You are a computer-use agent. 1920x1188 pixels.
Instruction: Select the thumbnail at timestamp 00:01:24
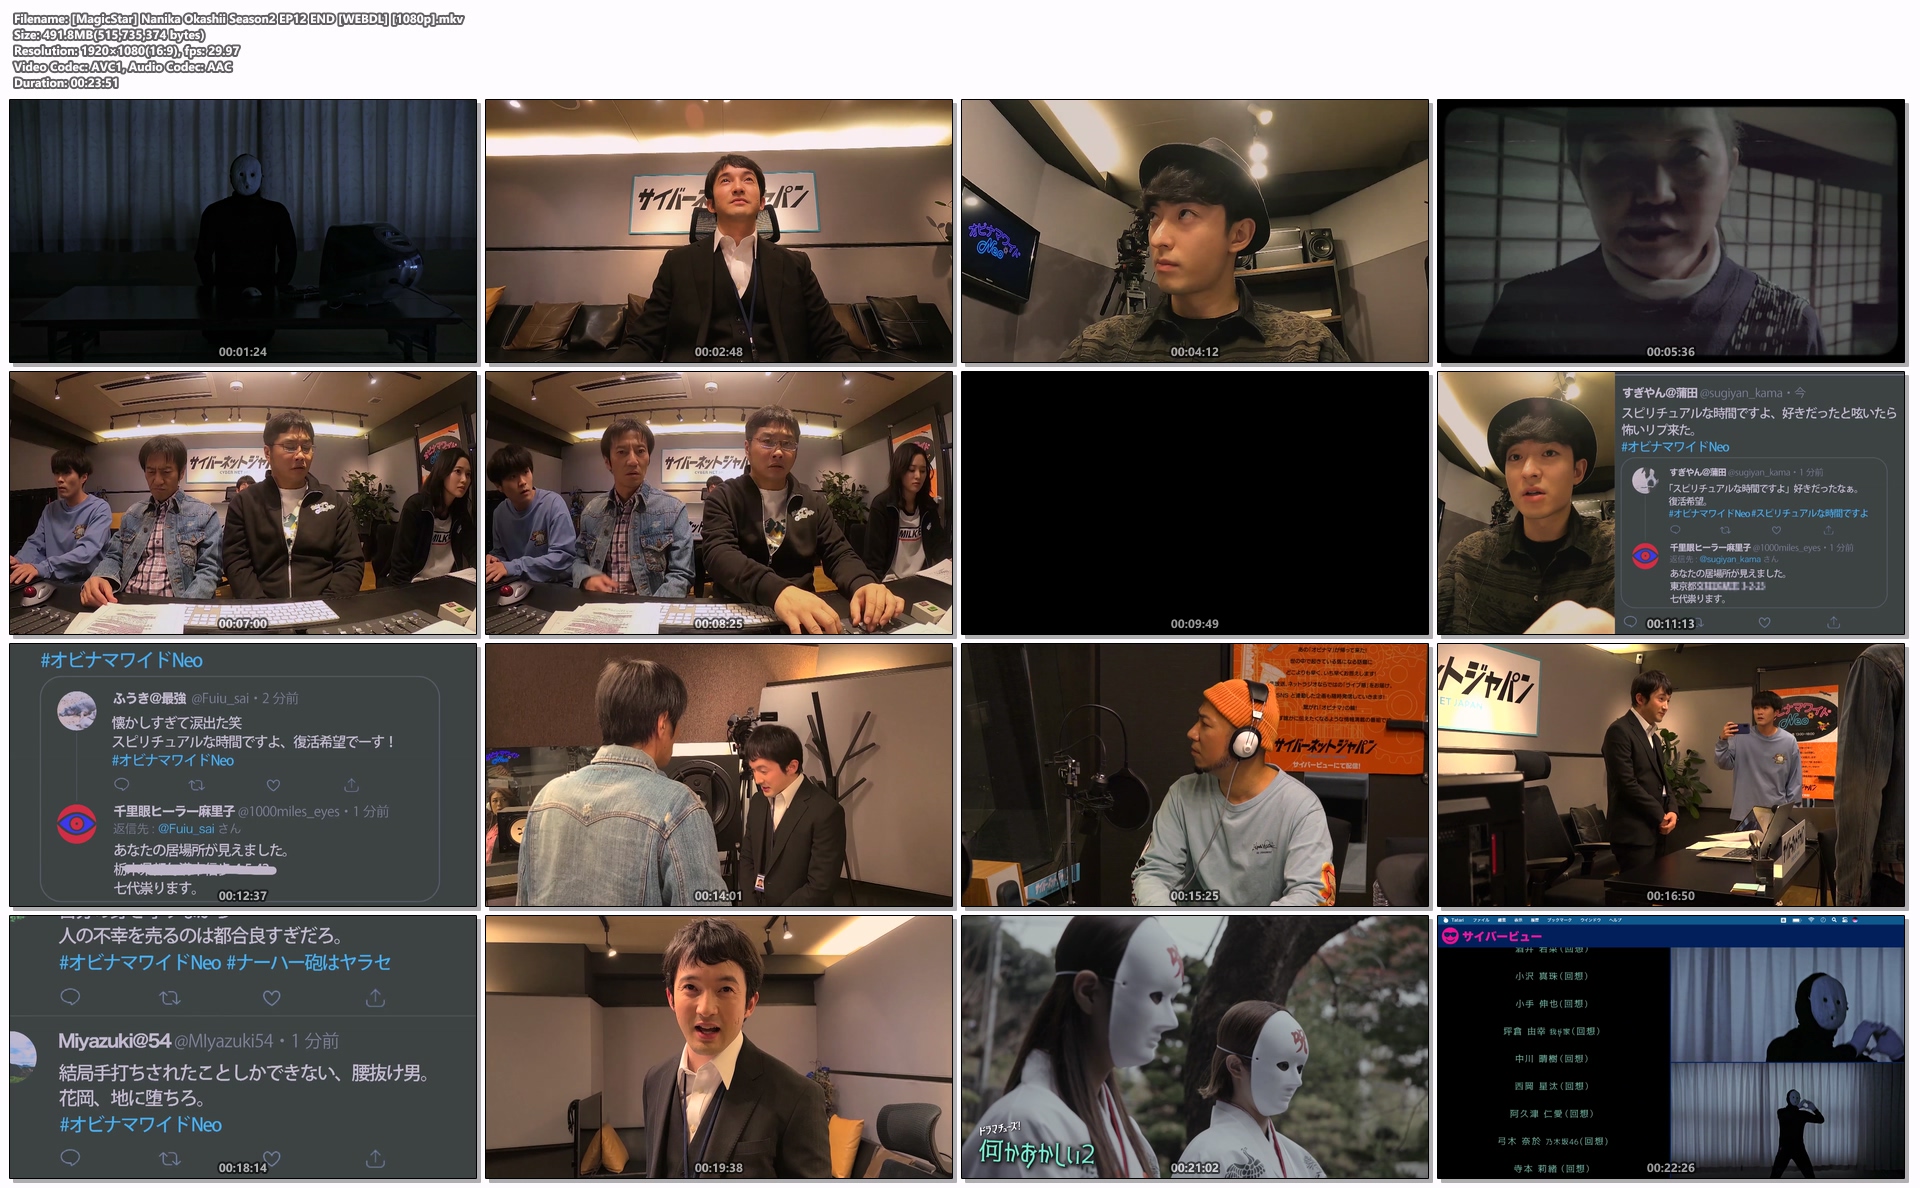point(243,231)
